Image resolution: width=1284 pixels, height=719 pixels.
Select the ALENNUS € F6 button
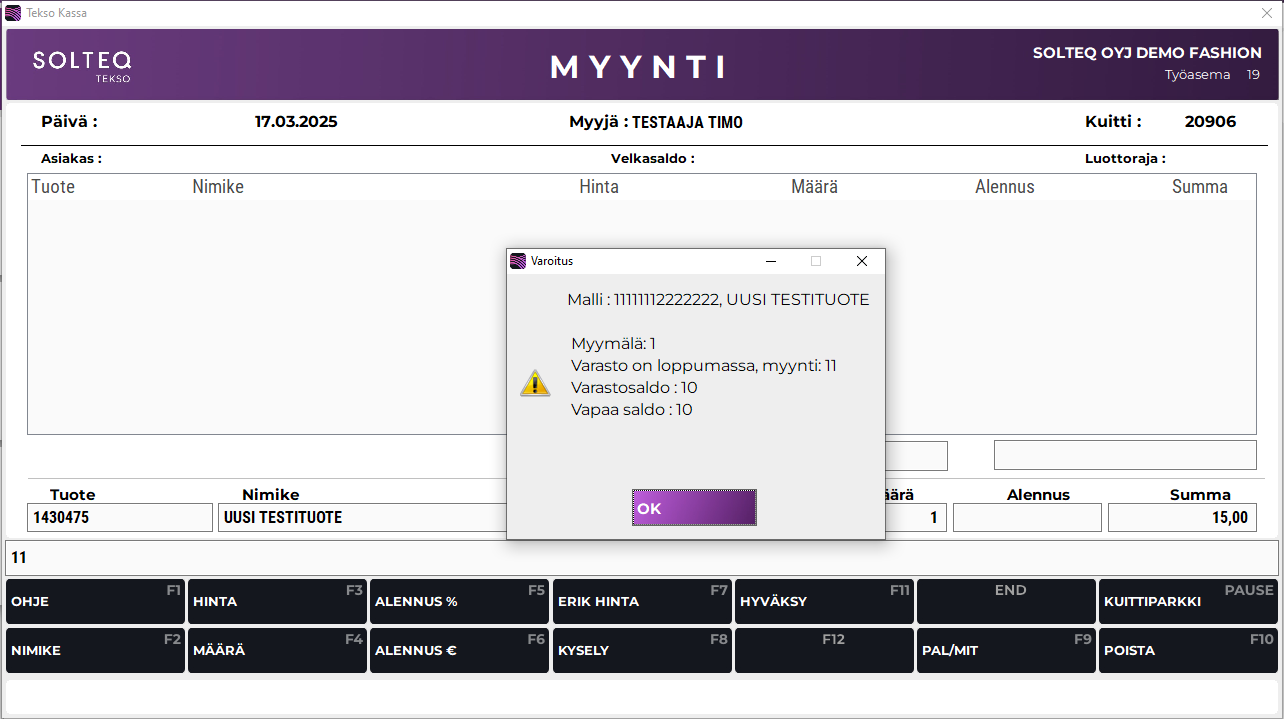click(x=458, y=650)
